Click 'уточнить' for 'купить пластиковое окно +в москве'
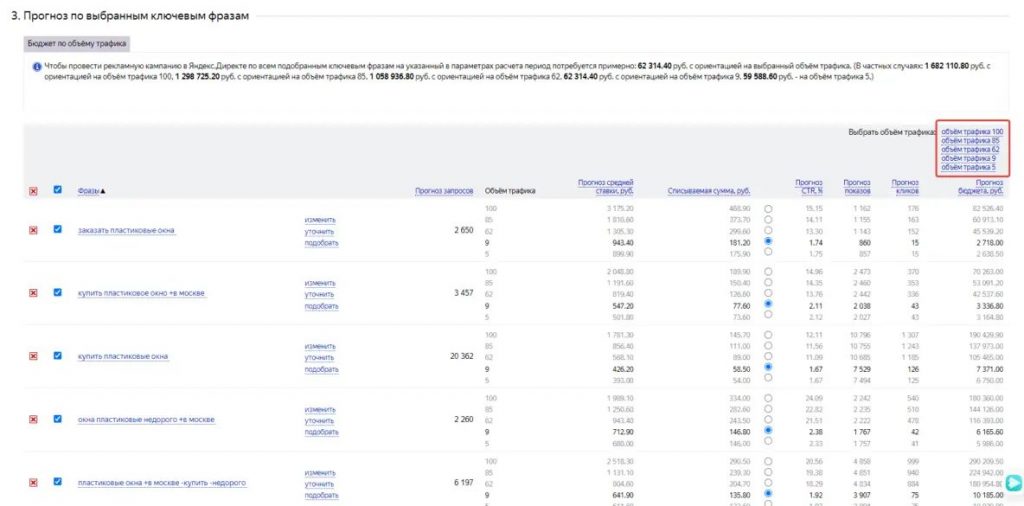Viewport: 1024px width, 506px height. coord(319,294)
